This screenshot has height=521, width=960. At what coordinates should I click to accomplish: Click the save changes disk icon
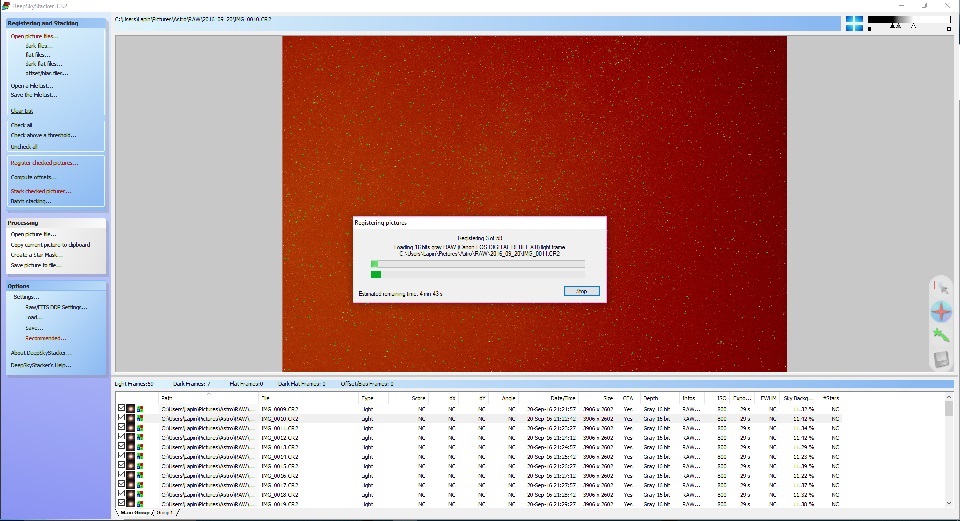(x=940, y=358)
